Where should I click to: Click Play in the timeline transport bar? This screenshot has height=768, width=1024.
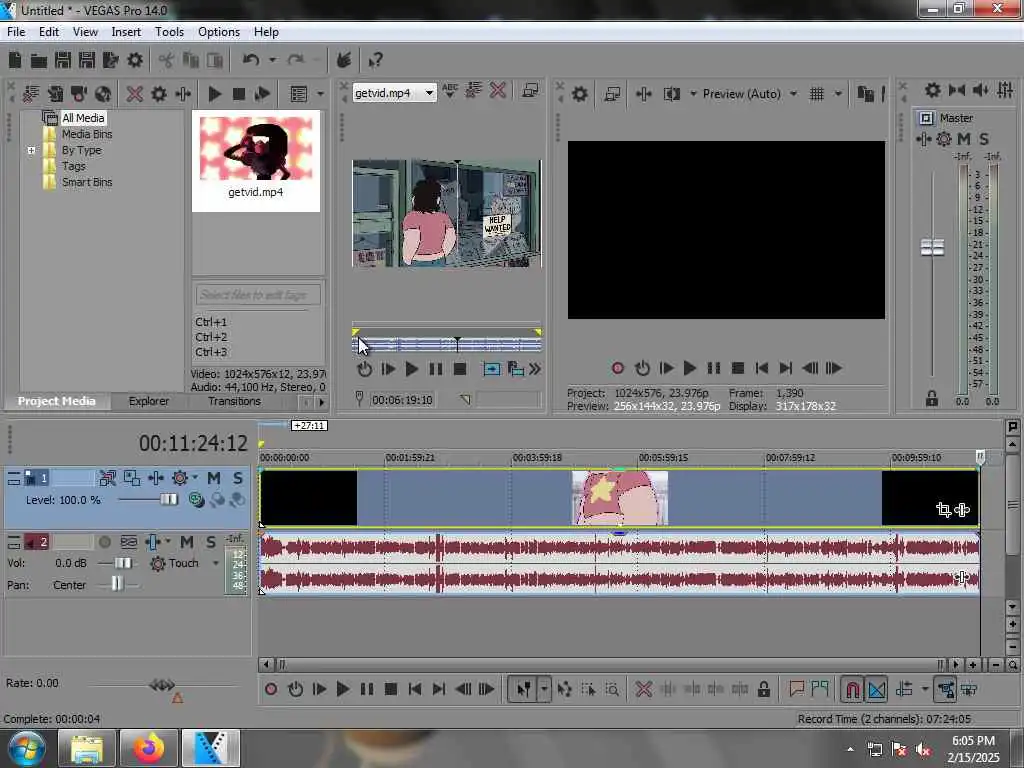[x=342, y=689]
